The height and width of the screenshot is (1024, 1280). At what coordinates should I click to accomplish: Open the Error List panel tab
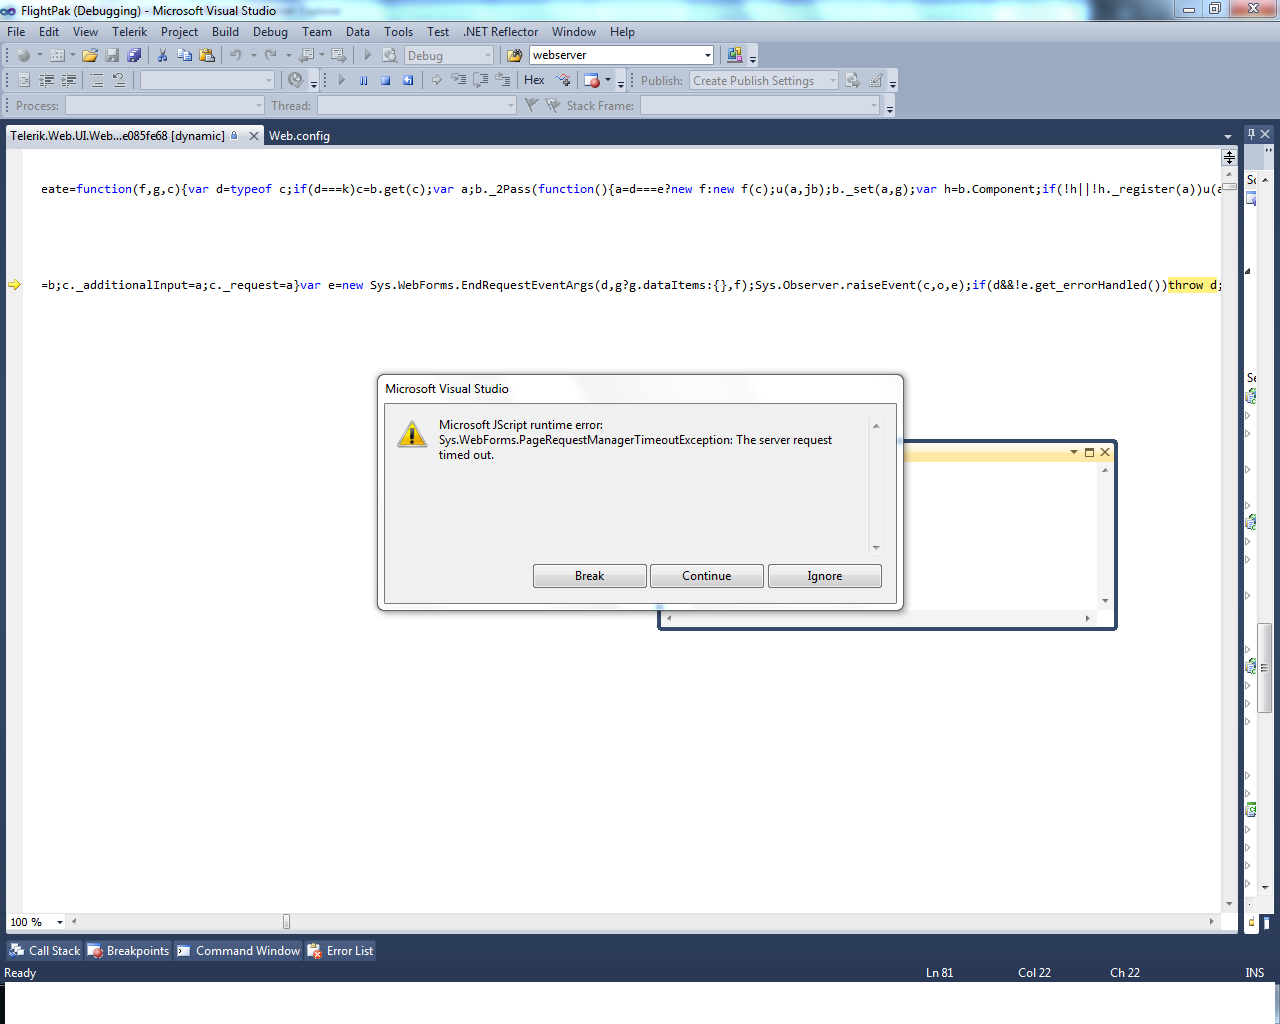[x=340, y=951]
